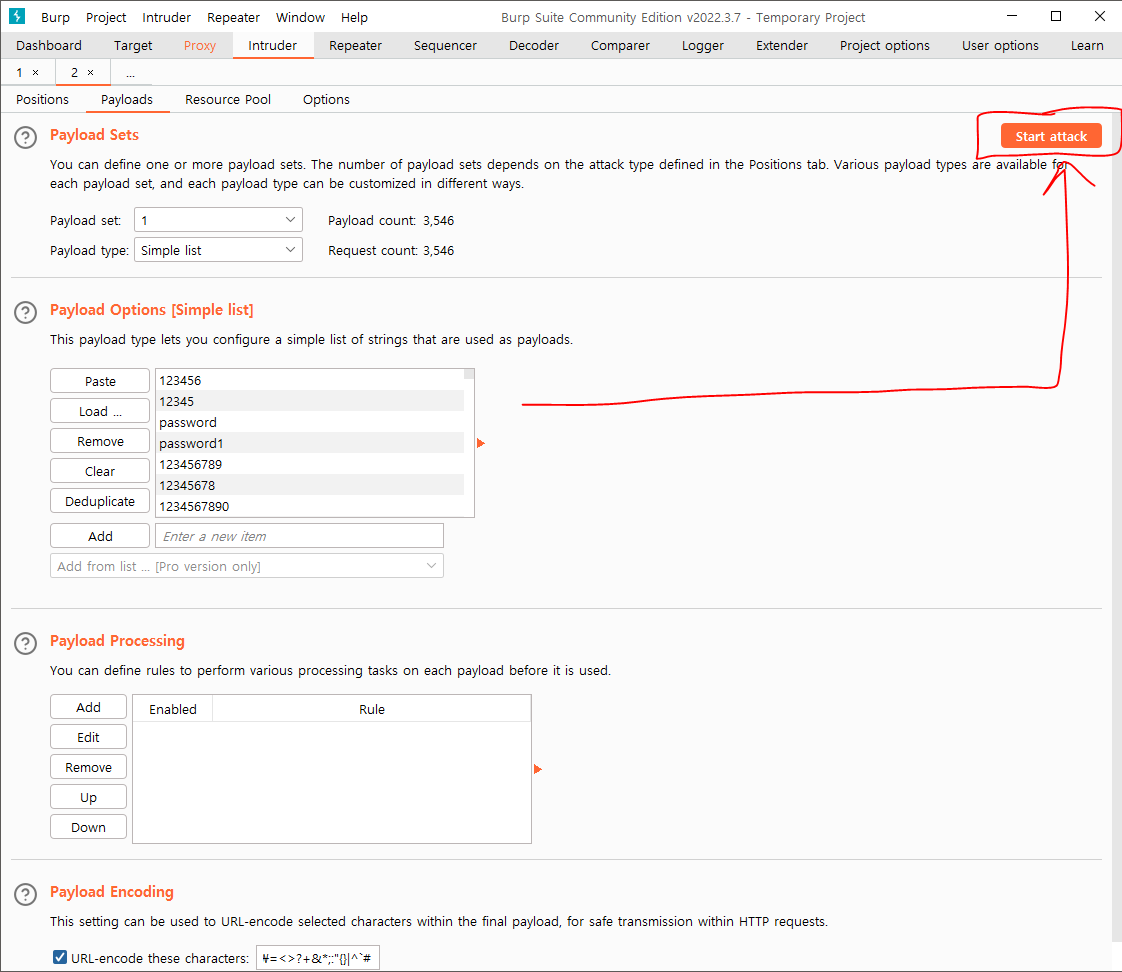Image resolution: width=1122 pixels, height=972 pixels.
Task: Switch to the Extender tab
Action: (x=781, y=45)
